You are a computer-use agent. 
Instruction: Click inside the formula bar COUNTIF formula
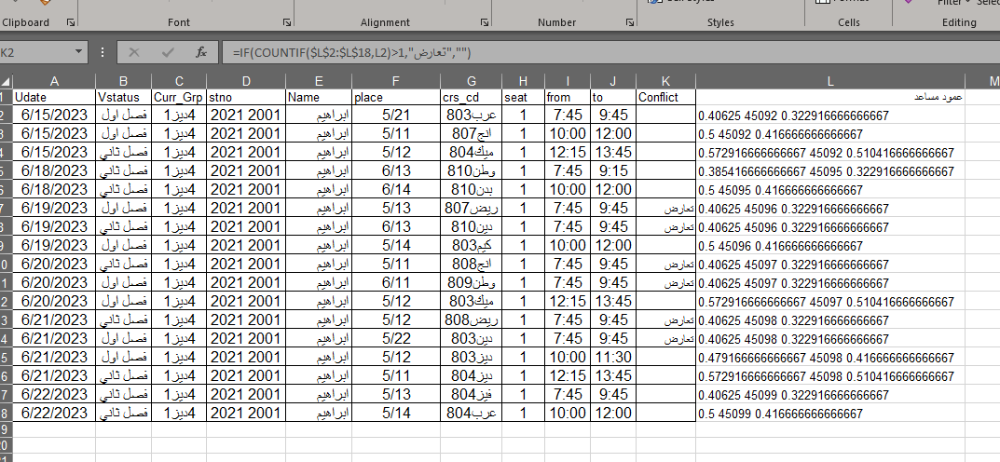pos(351,53)
